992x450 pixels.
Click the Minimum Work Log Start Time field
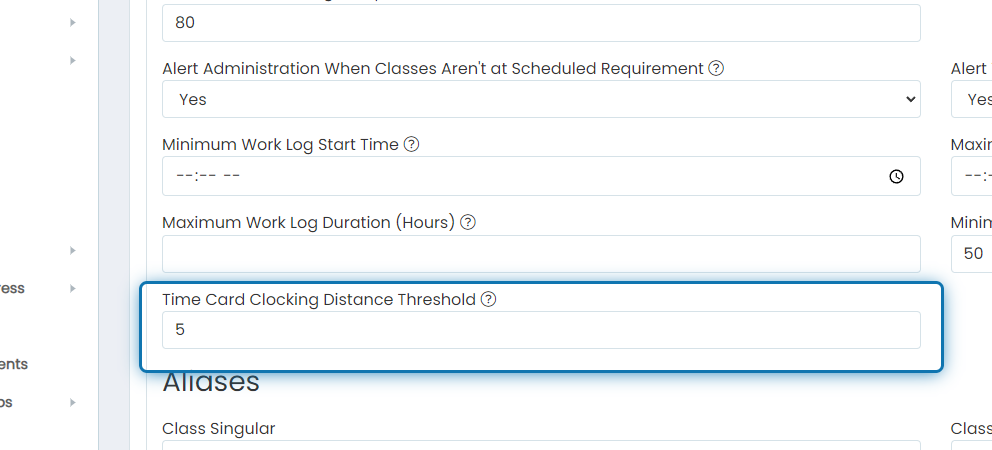click(541, 176)
